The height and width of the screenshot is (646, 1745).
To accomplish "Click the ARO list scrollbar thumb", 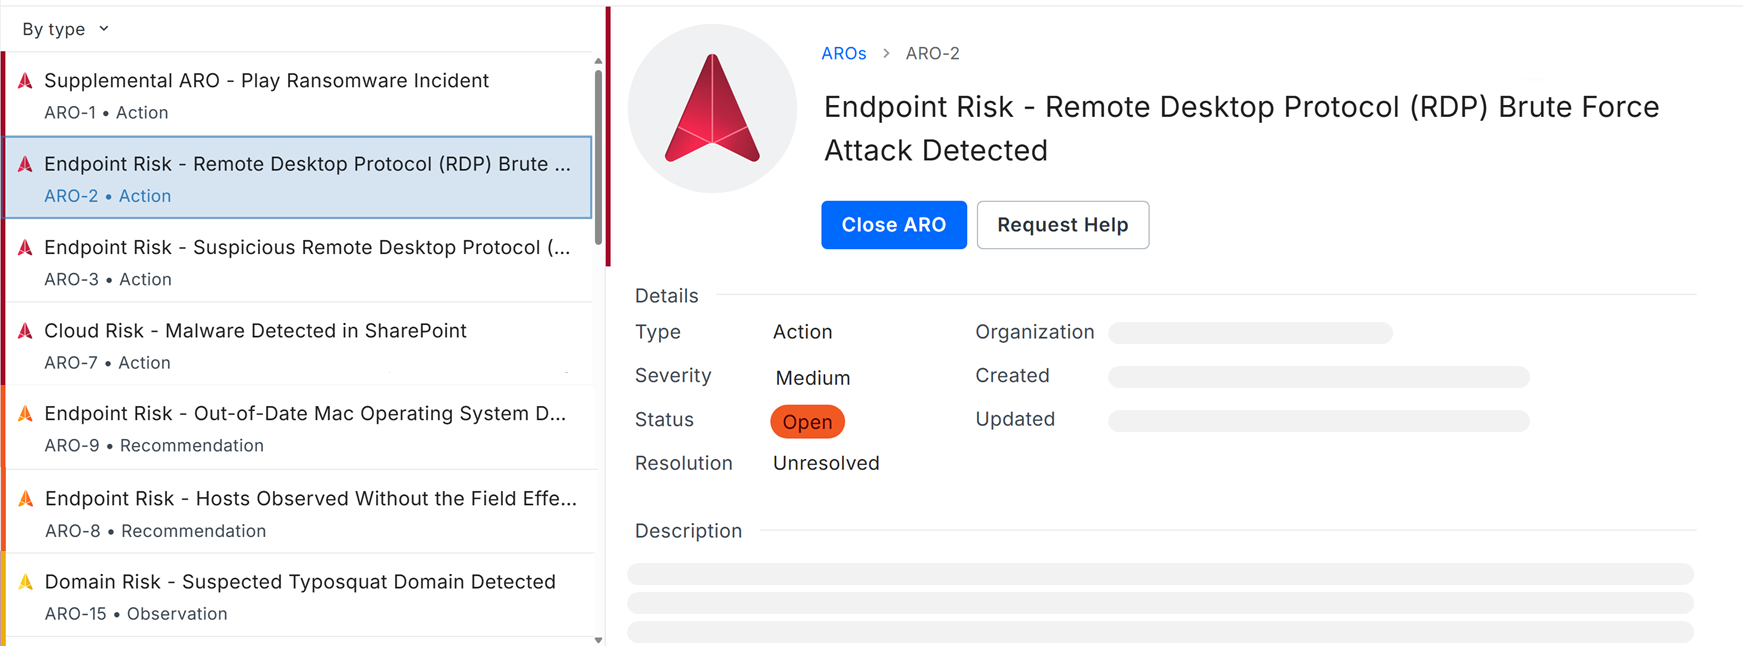I will [x=599, y=155].
